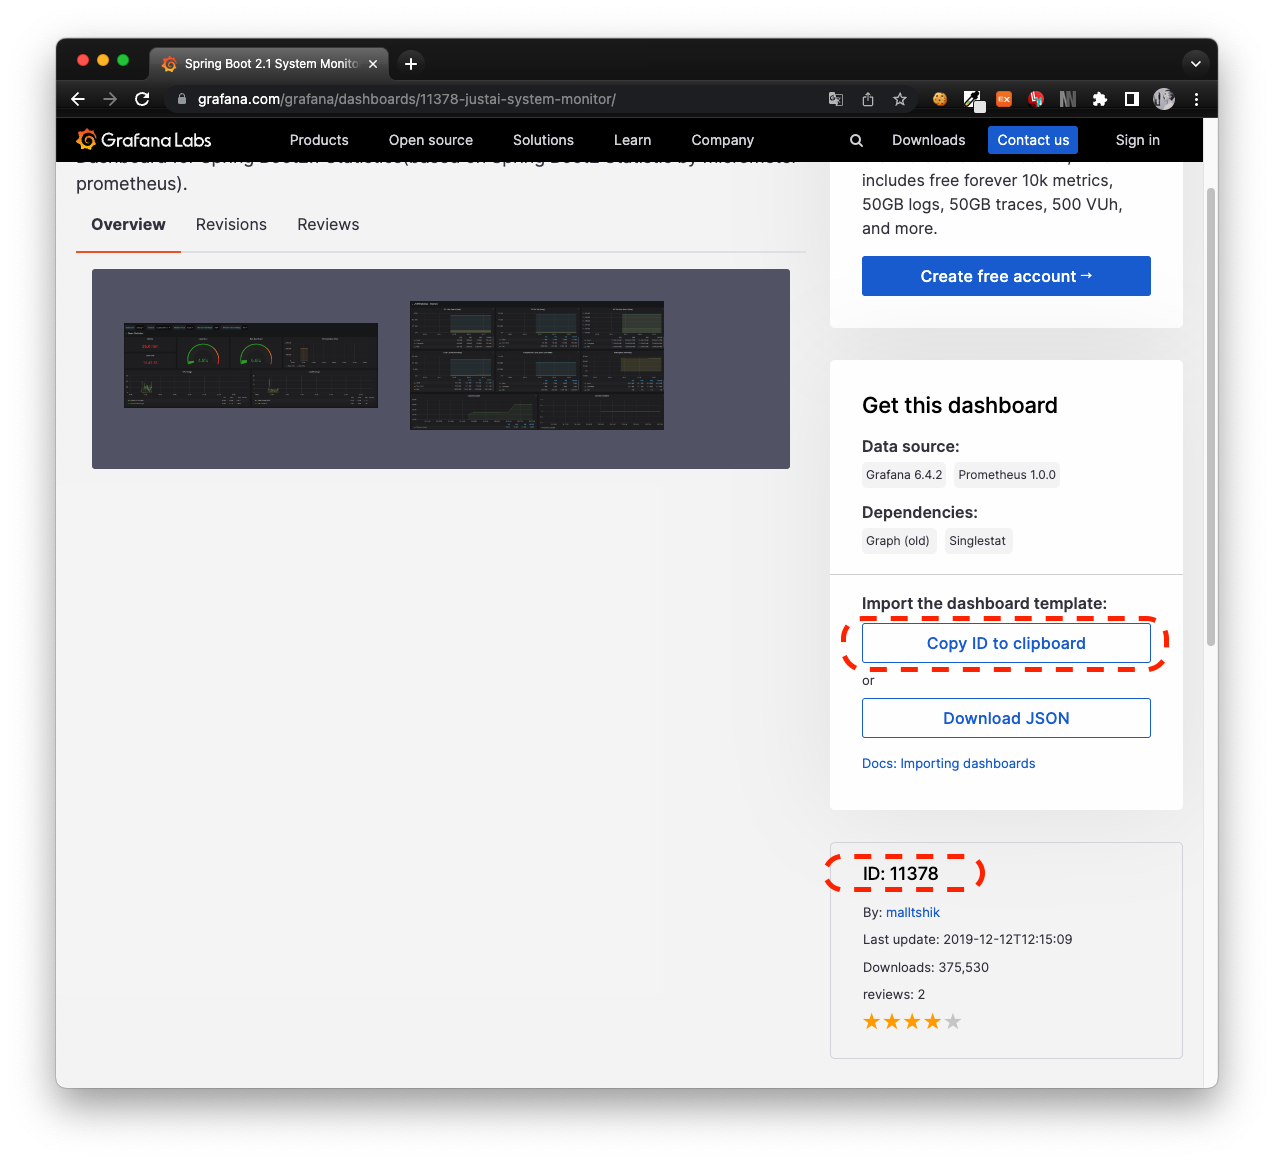Open the Solutions menu

(543, 140)
